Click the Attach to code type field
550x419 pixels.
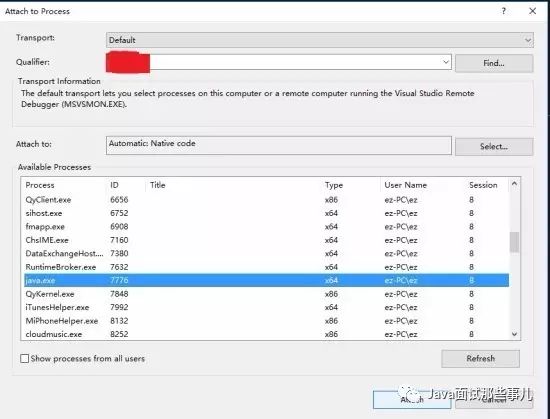click(x=279, y=145)
